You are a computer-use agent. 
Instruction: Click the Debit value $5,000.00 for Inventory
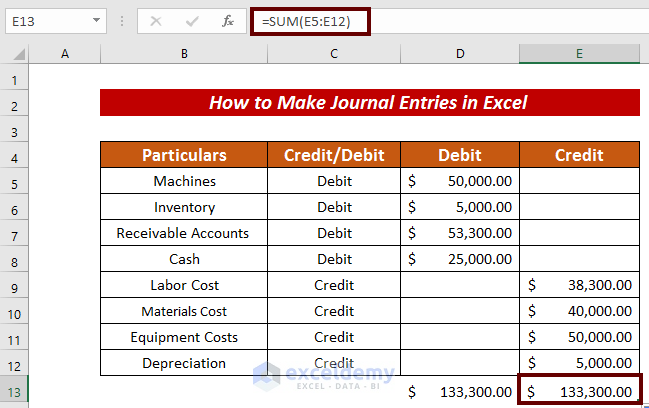[x=460, y=207]
